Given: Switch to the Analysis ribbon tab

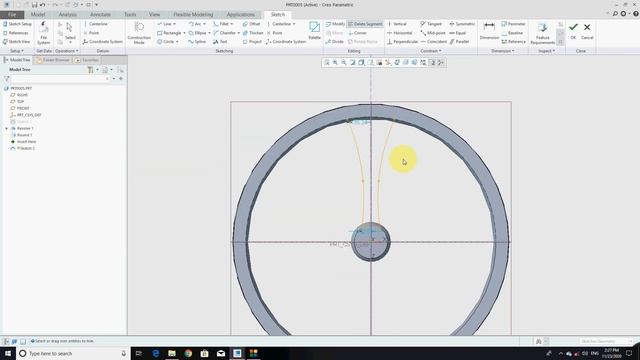Looking at the screenshot, I should [68, 14].
